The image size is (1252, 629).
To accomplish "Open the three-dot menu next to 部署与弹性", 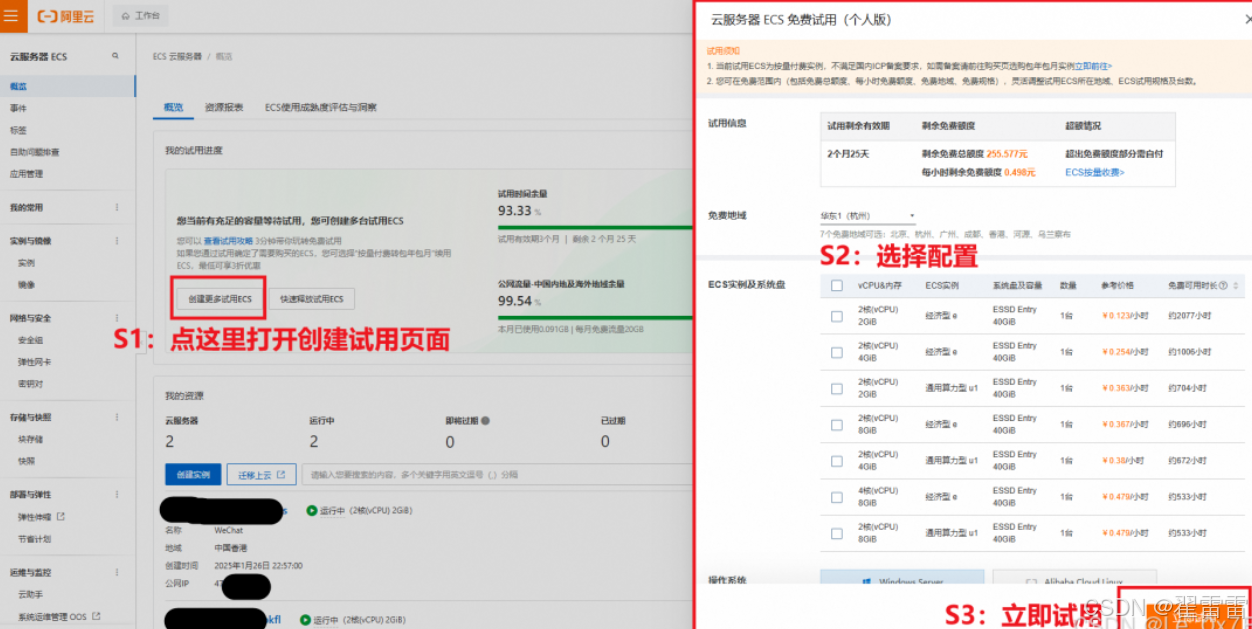I will [x=116, y=494].
